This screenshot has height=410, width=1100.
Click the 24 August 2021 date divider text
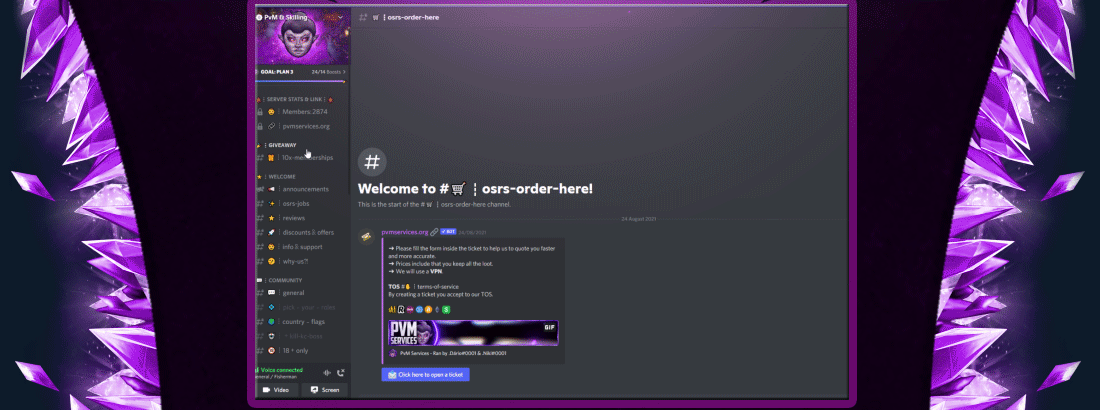638,219
